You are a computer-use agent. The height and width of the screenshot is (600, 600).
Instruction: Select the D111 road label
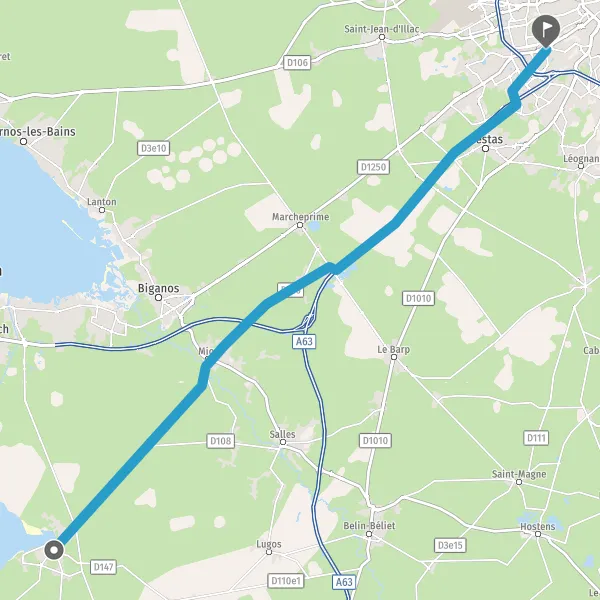(x=536, y=438)
